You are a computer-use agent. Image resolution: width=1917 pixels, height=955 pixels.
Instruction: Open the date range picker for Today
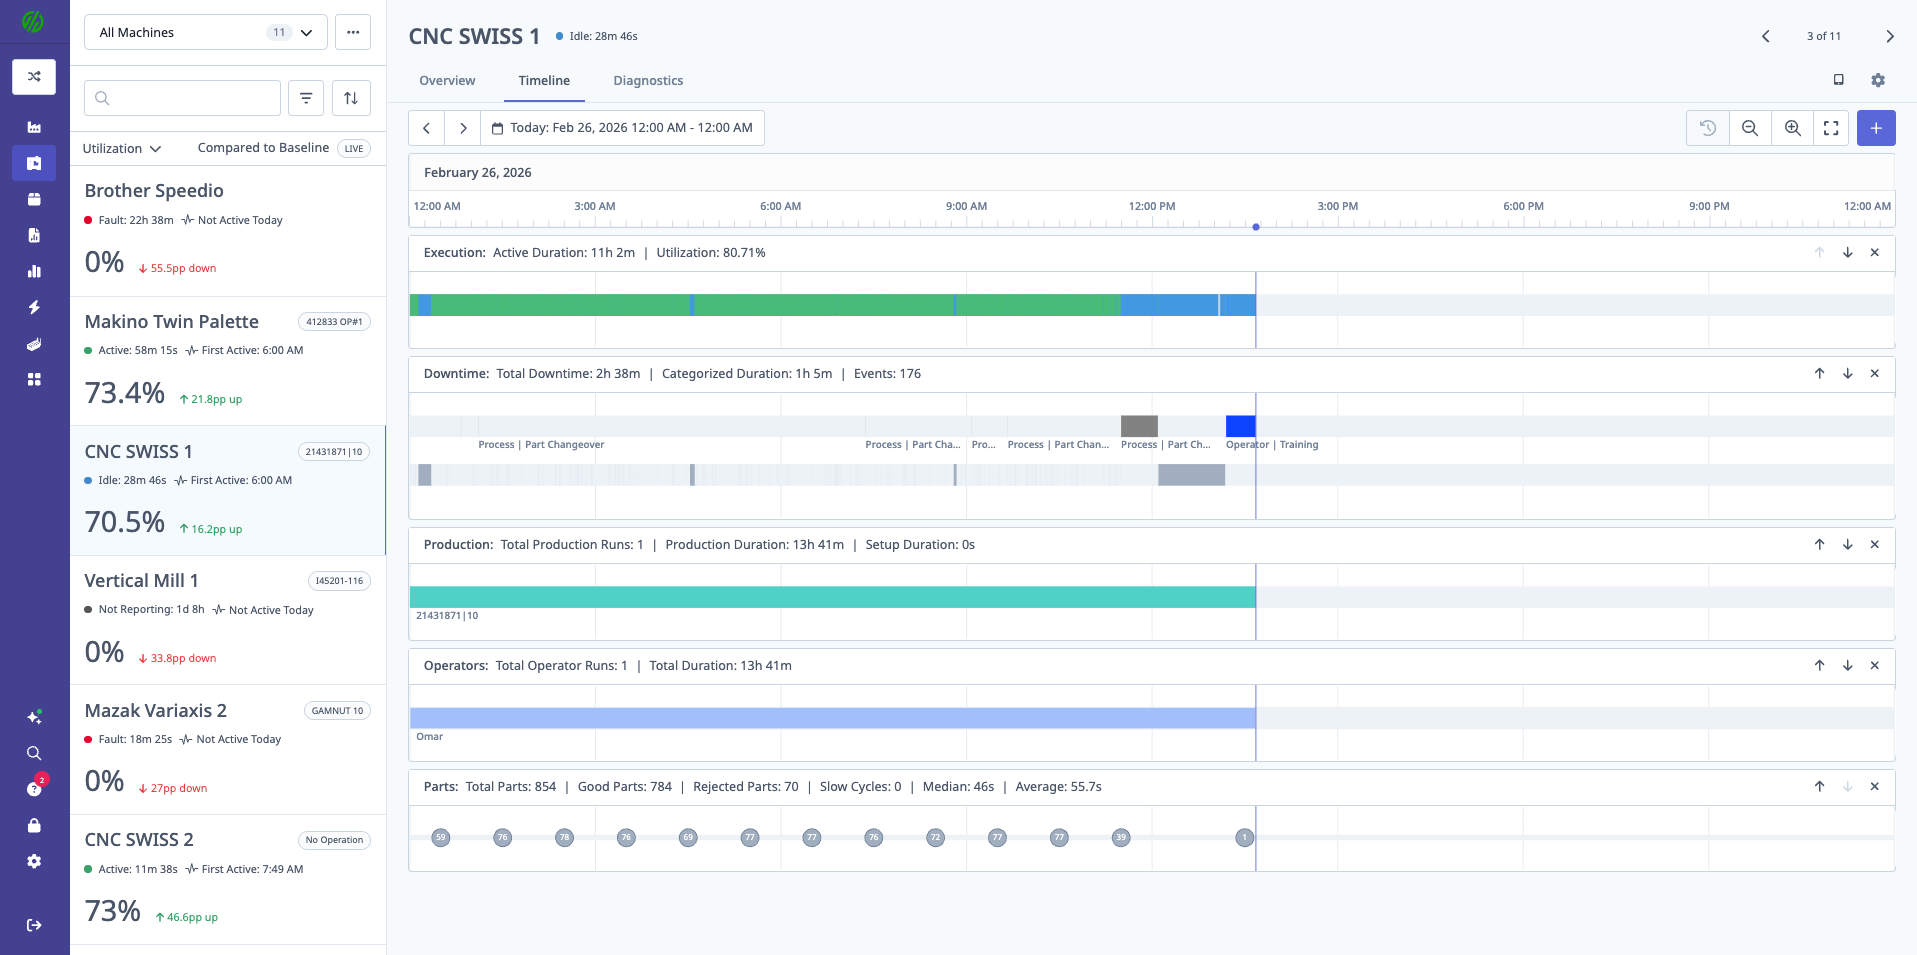point(622,128)
